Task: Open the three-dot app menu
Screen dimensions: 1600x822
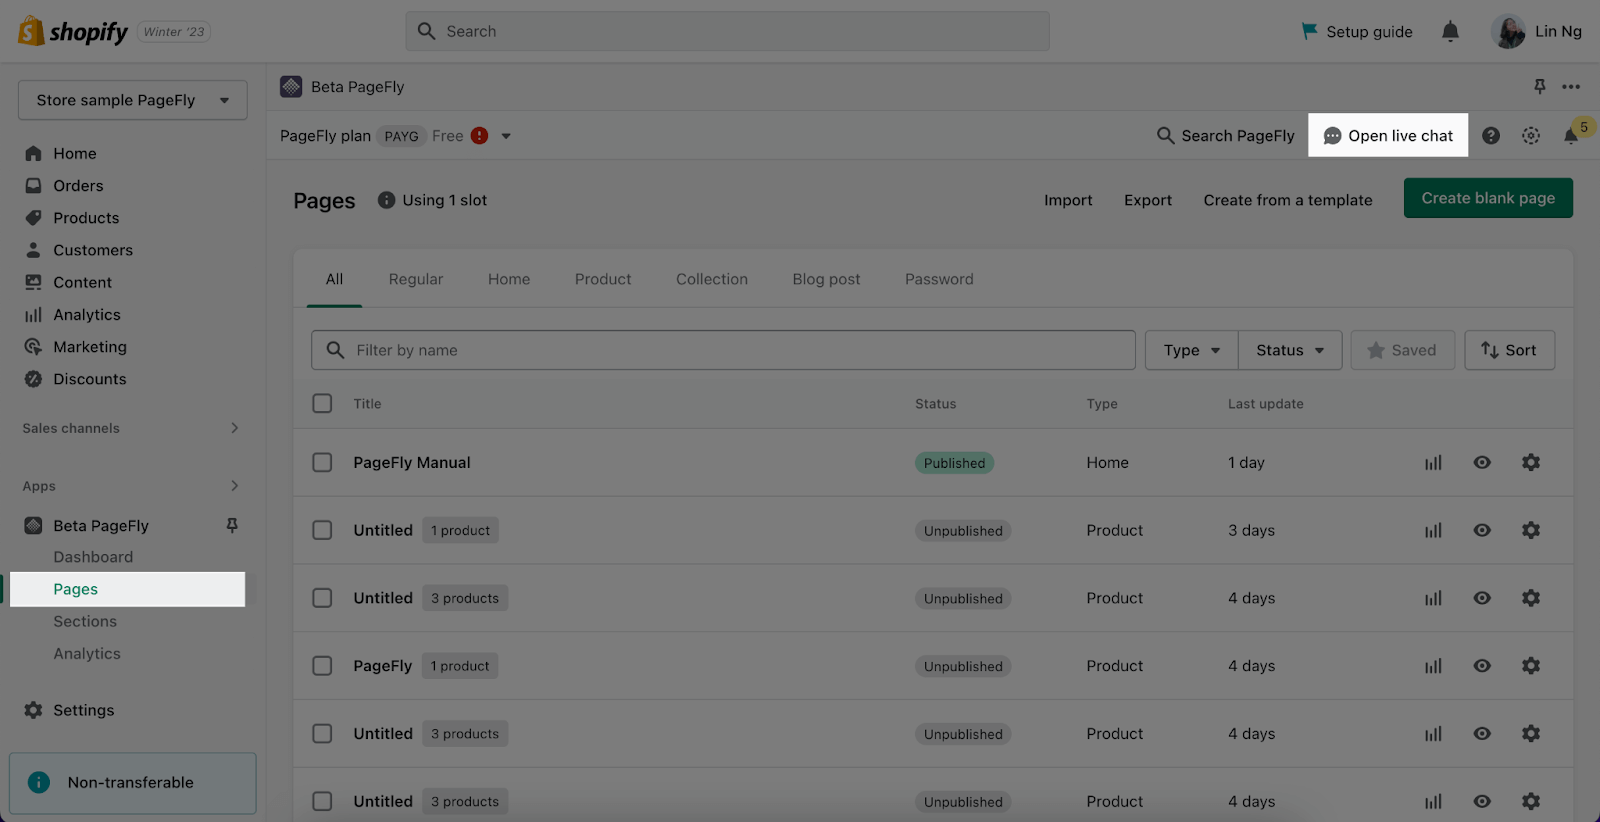Action: point(1571,87)
